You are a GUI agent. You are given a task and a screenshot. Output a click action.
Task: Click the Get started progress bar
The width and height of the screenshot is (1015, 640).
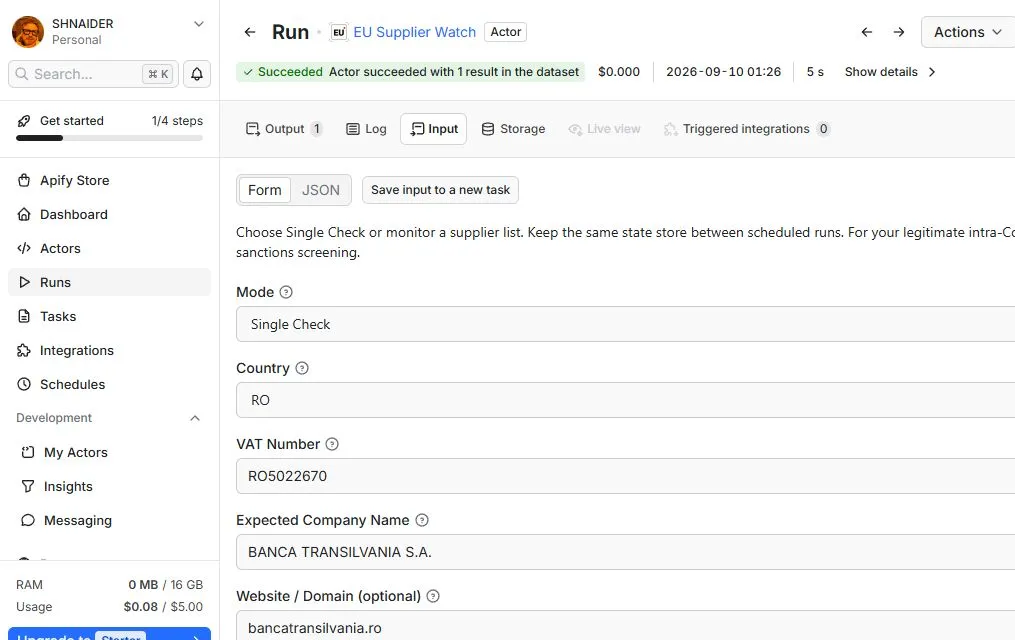(x=109, y=138)
